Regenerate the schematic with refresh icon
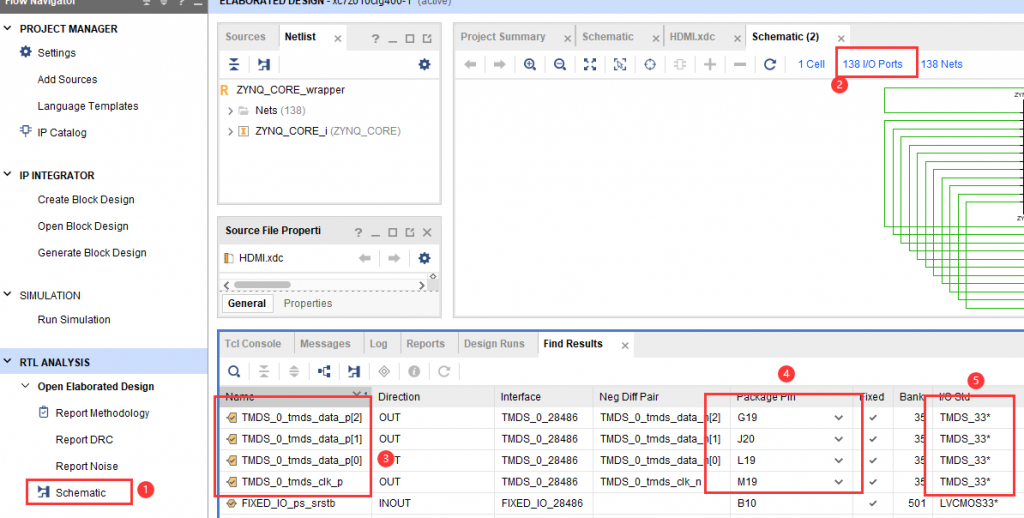1024x518 pixels. pos(770,64)
